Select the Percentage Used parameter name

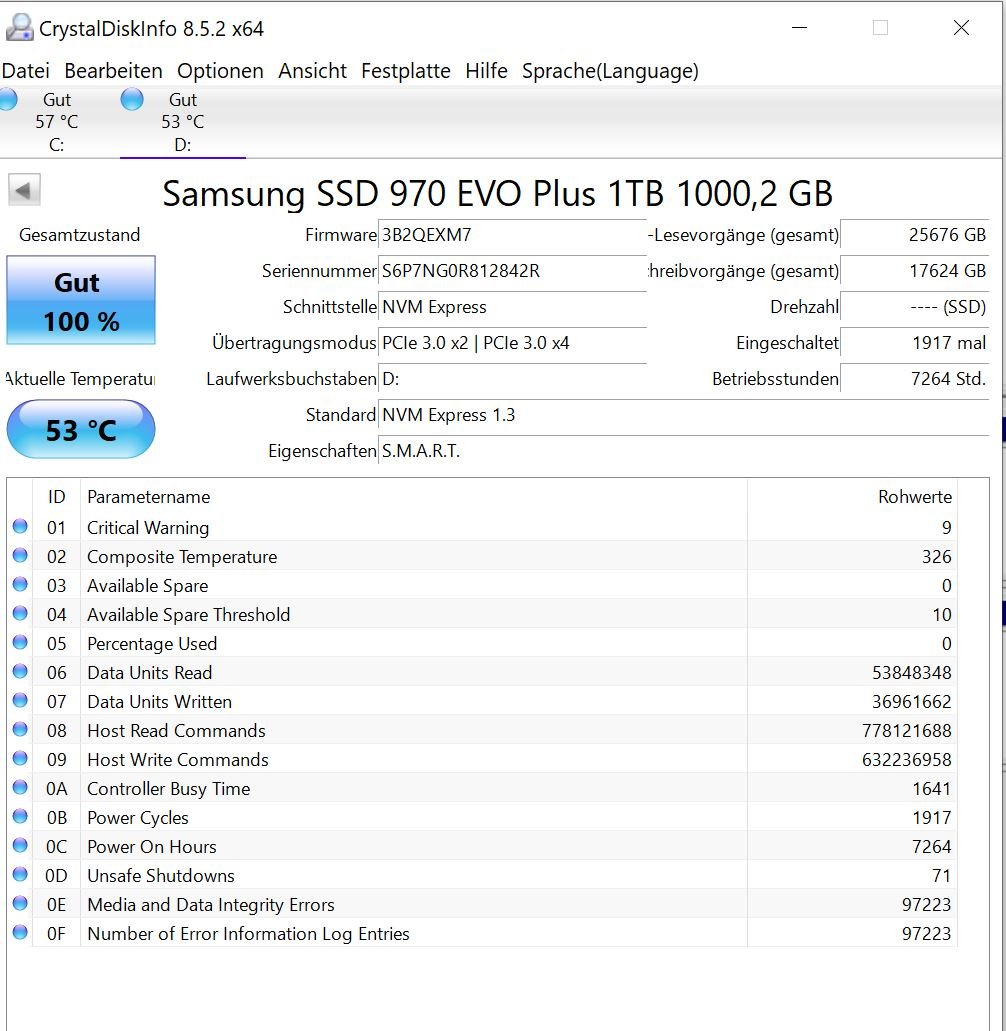click(152, 644)
